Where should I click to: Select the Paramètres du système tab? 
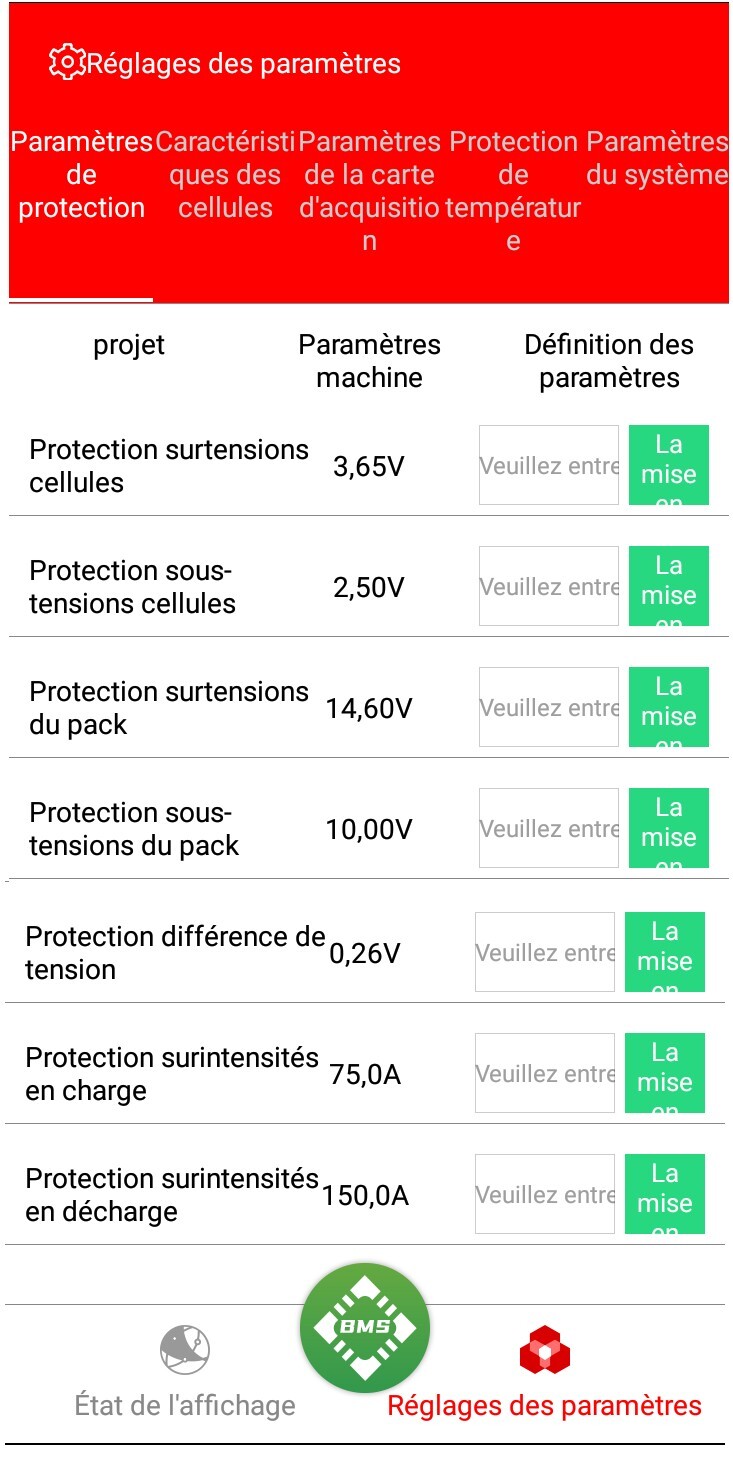657,158
